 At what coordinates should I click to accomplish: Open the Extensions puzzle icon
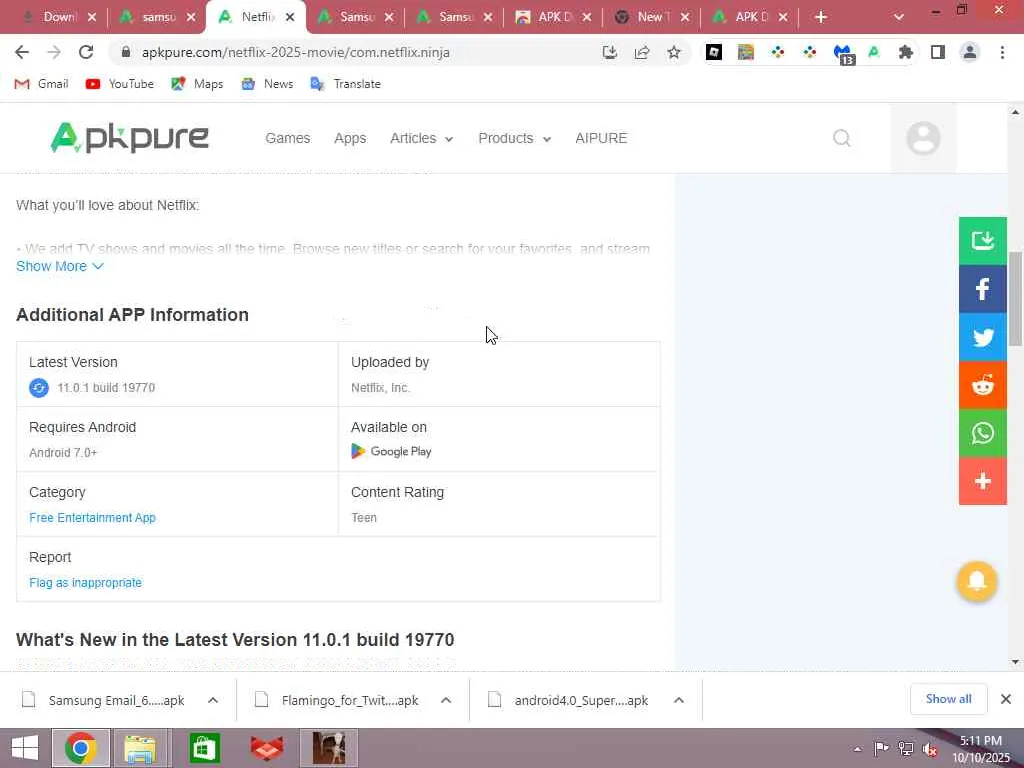point(906,52)
